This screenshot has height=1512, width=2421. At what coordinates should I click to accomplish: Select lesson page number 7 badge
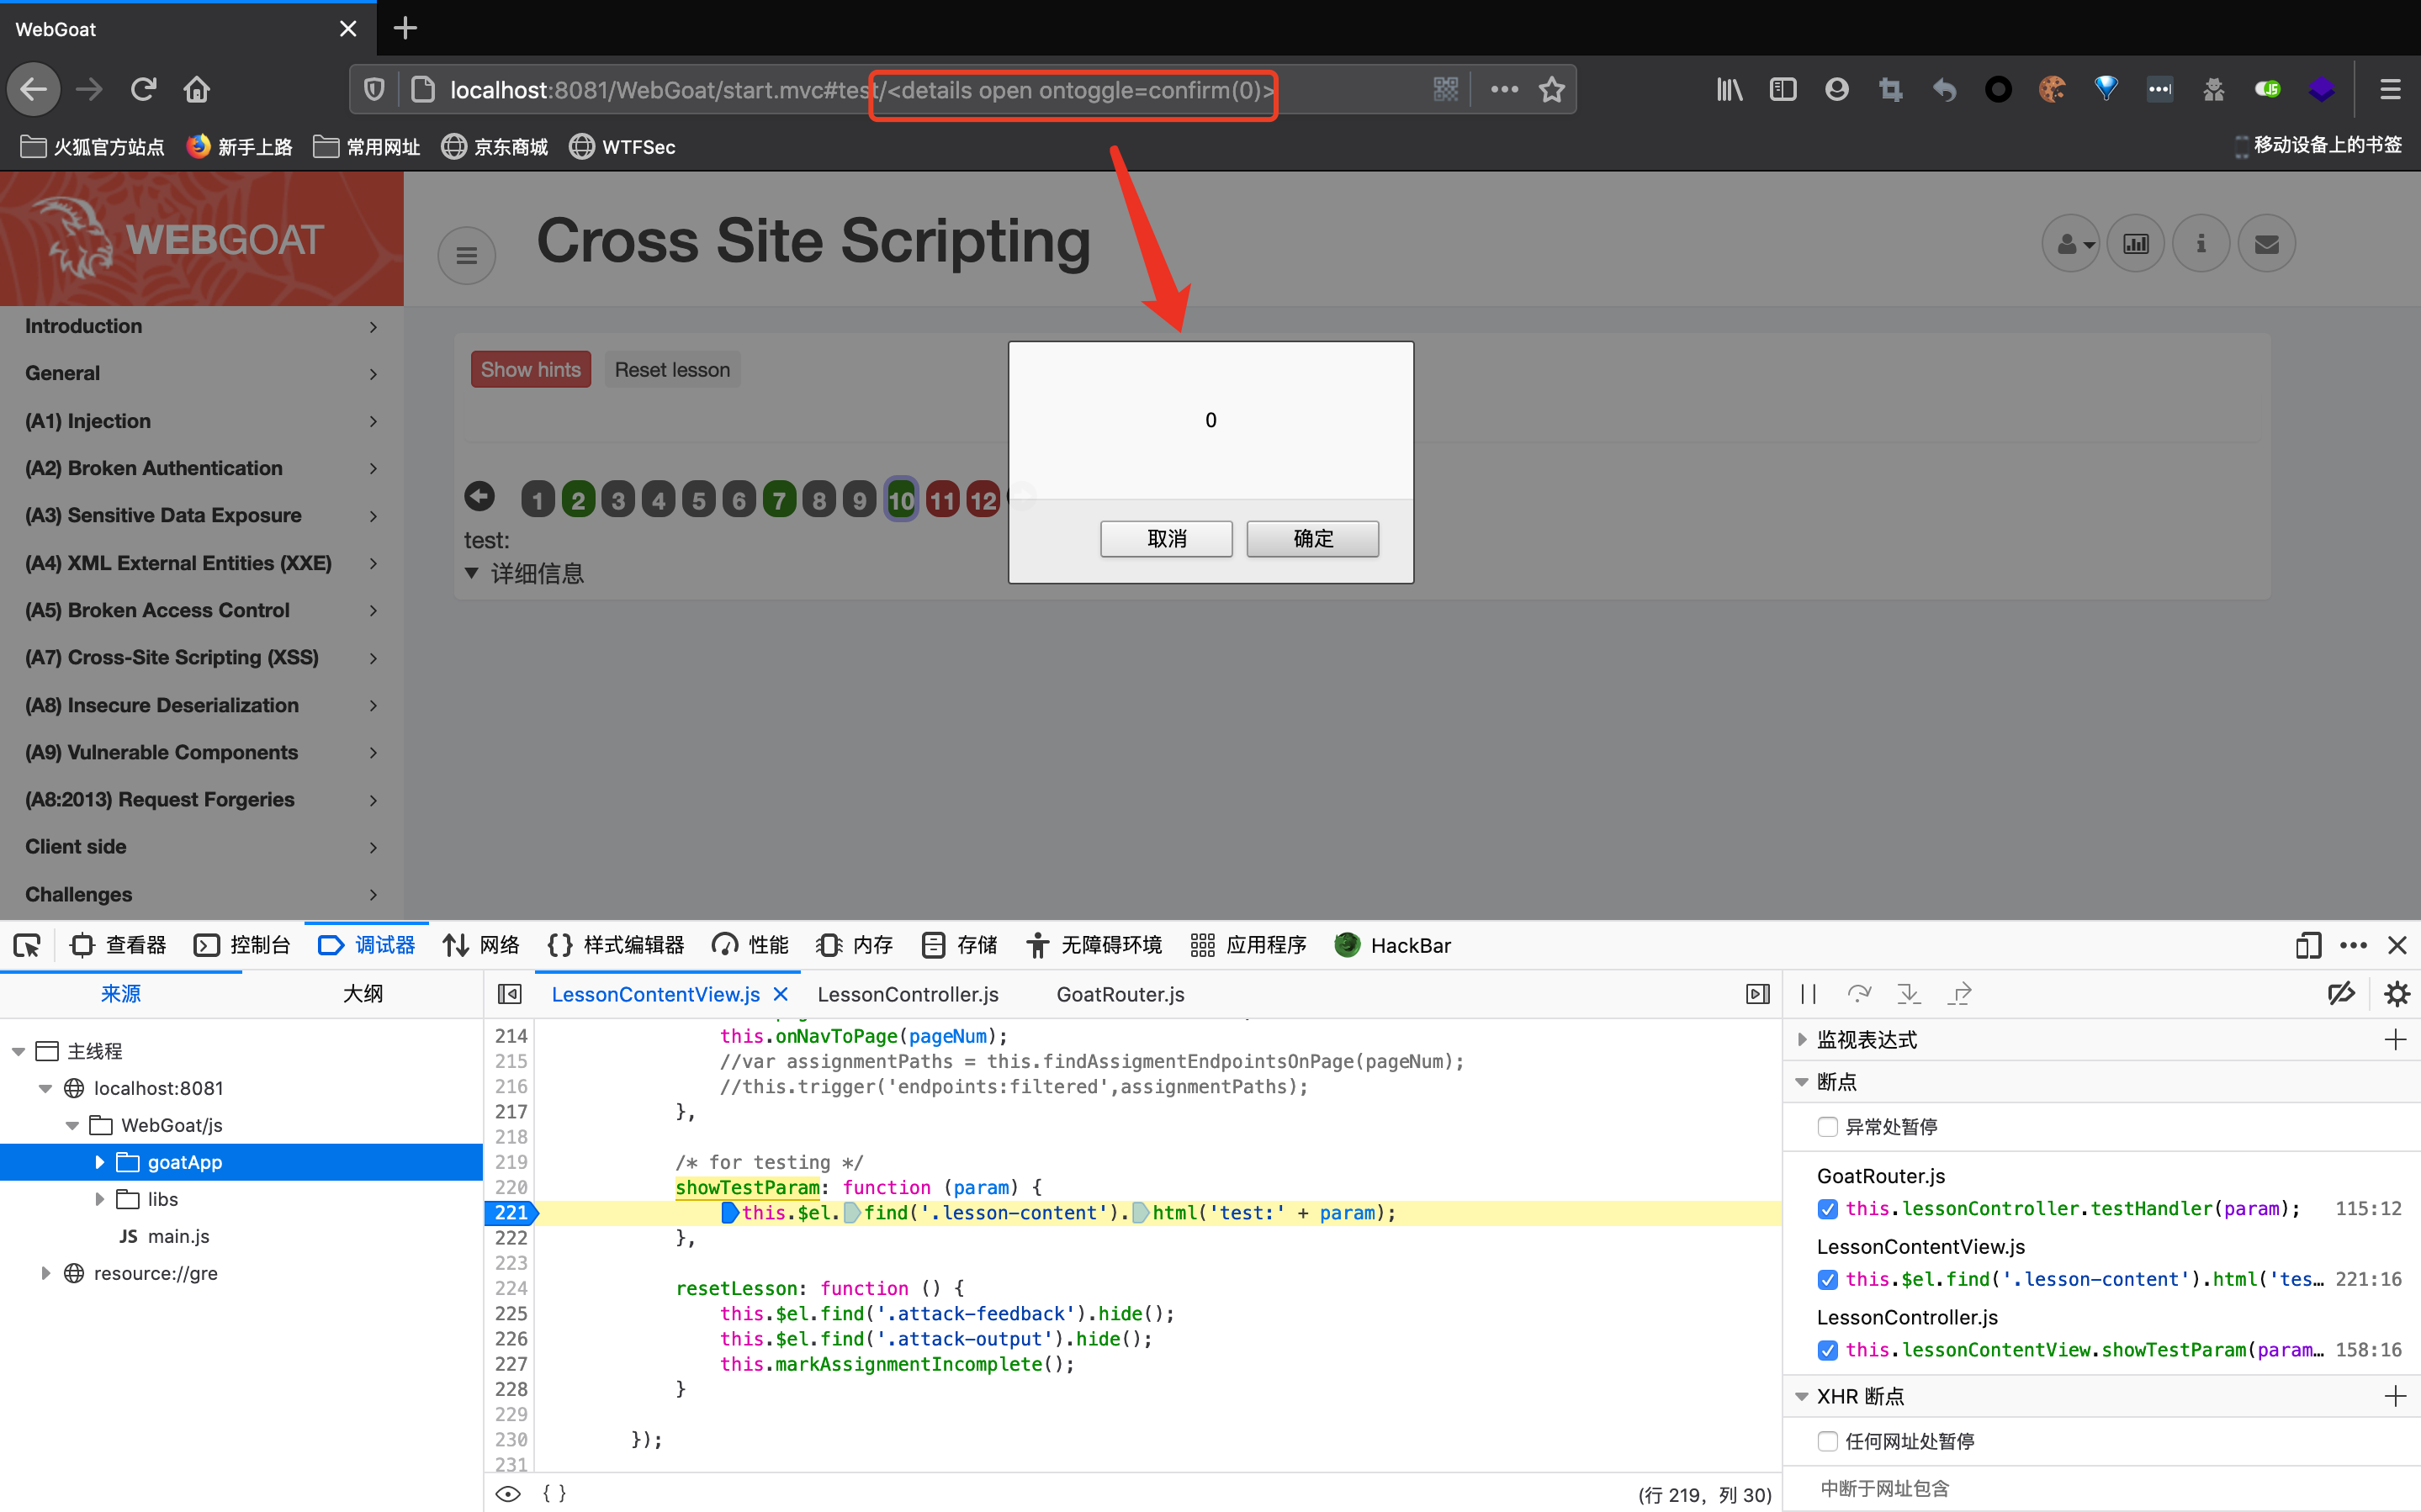779,499
